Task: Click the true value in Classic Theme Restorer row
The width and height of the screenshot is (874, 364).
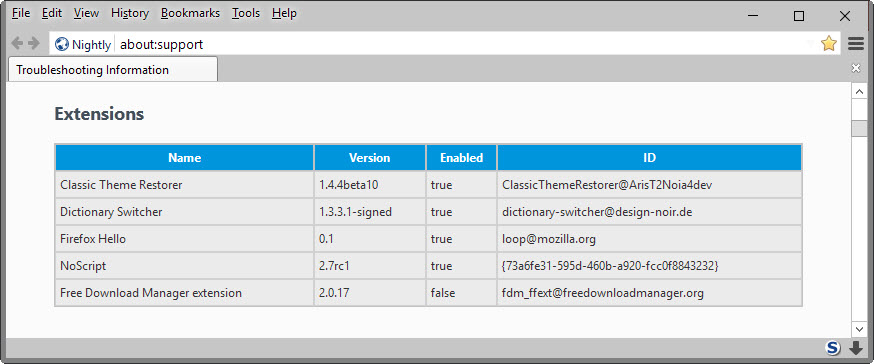Action: click(x=441, y=185)
